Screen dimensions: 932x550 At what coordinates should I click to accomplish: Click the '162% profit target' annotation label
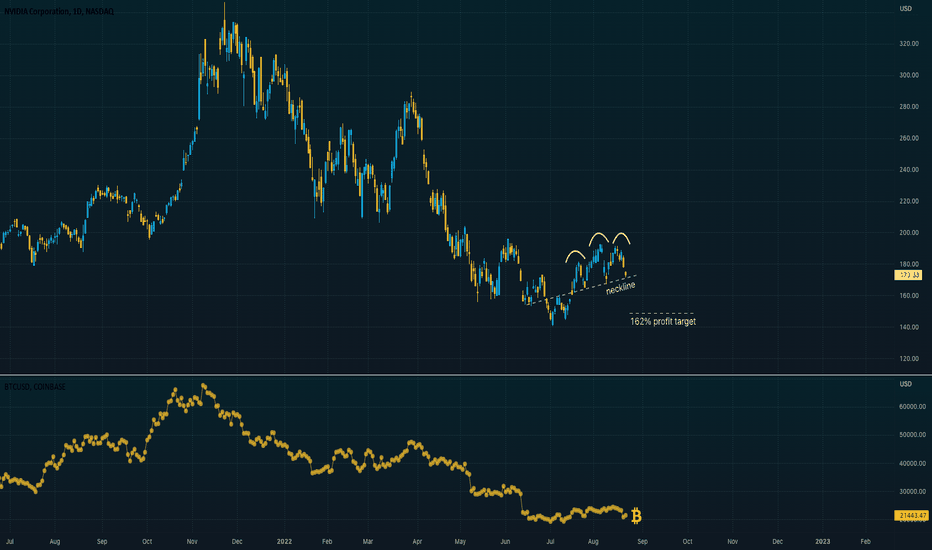[x=663, y=322]
